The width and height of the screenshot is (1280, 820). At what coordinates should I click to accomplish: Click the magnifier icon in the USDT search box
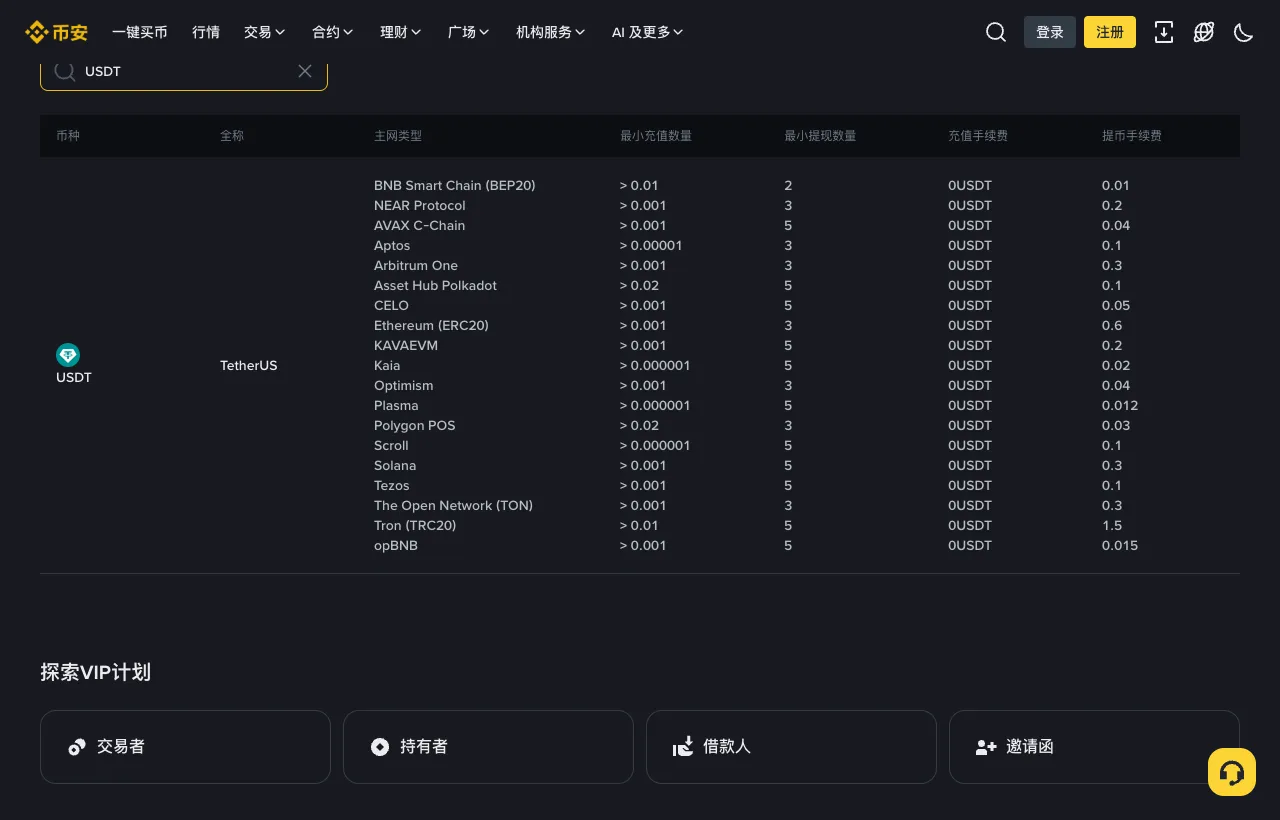(x=65, y=71)
